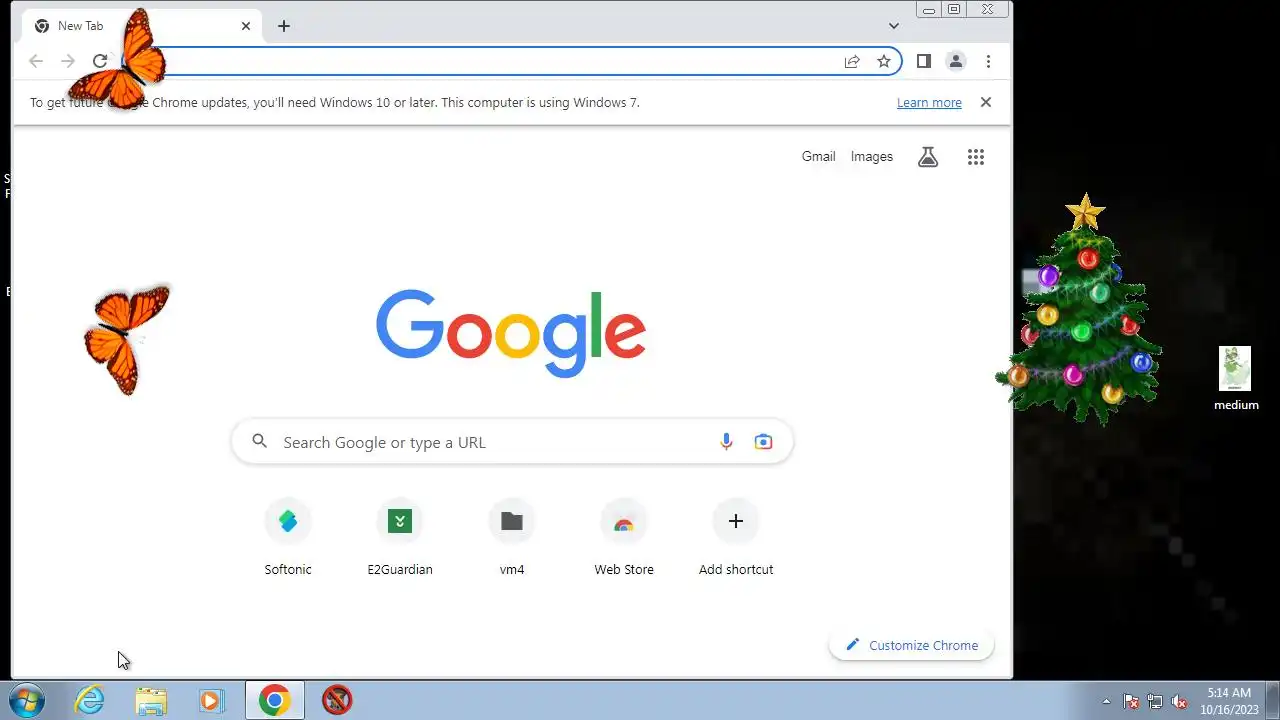The height and width of the screenshot is (720, 1280).
Task: Start voice search with the microphone
Action: click(727, 442)
